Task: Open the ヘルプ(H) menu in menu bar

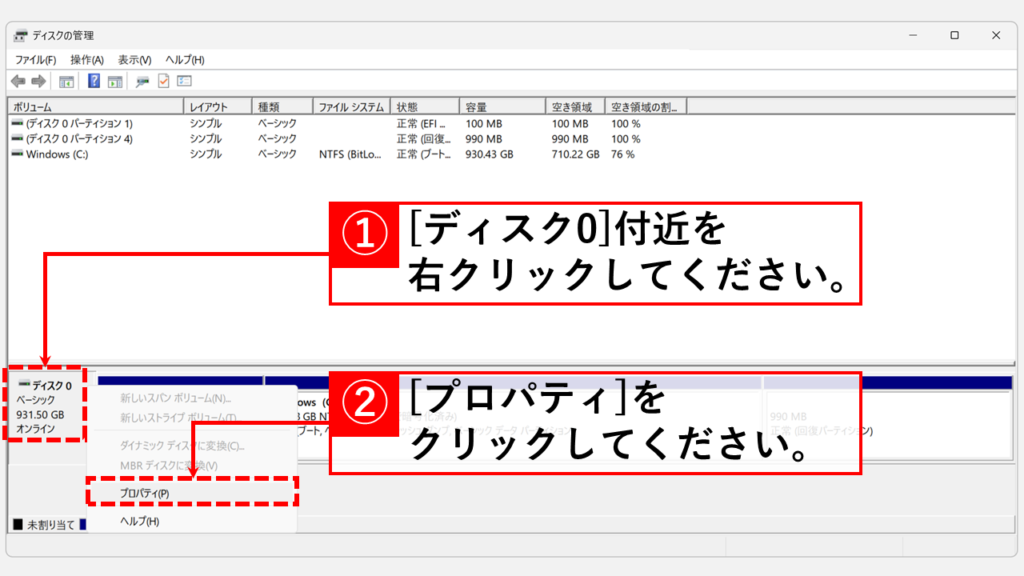Action: [x=184, y=60]
